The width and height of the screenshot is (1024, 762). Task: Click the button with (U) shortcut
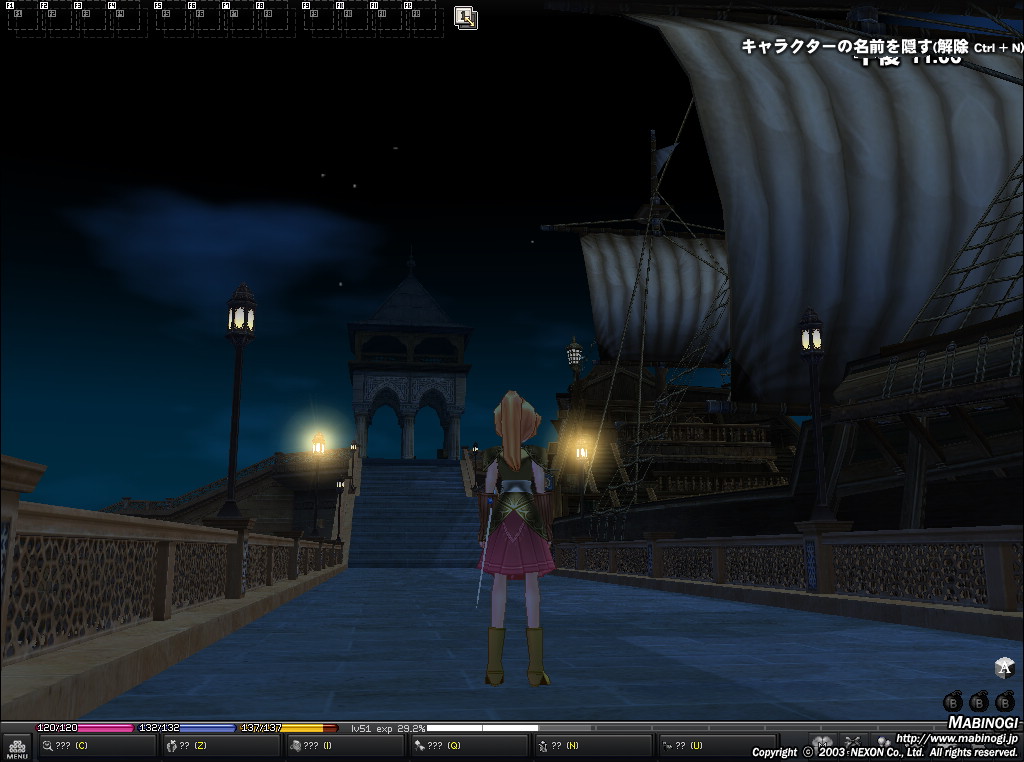pos(717,746)
